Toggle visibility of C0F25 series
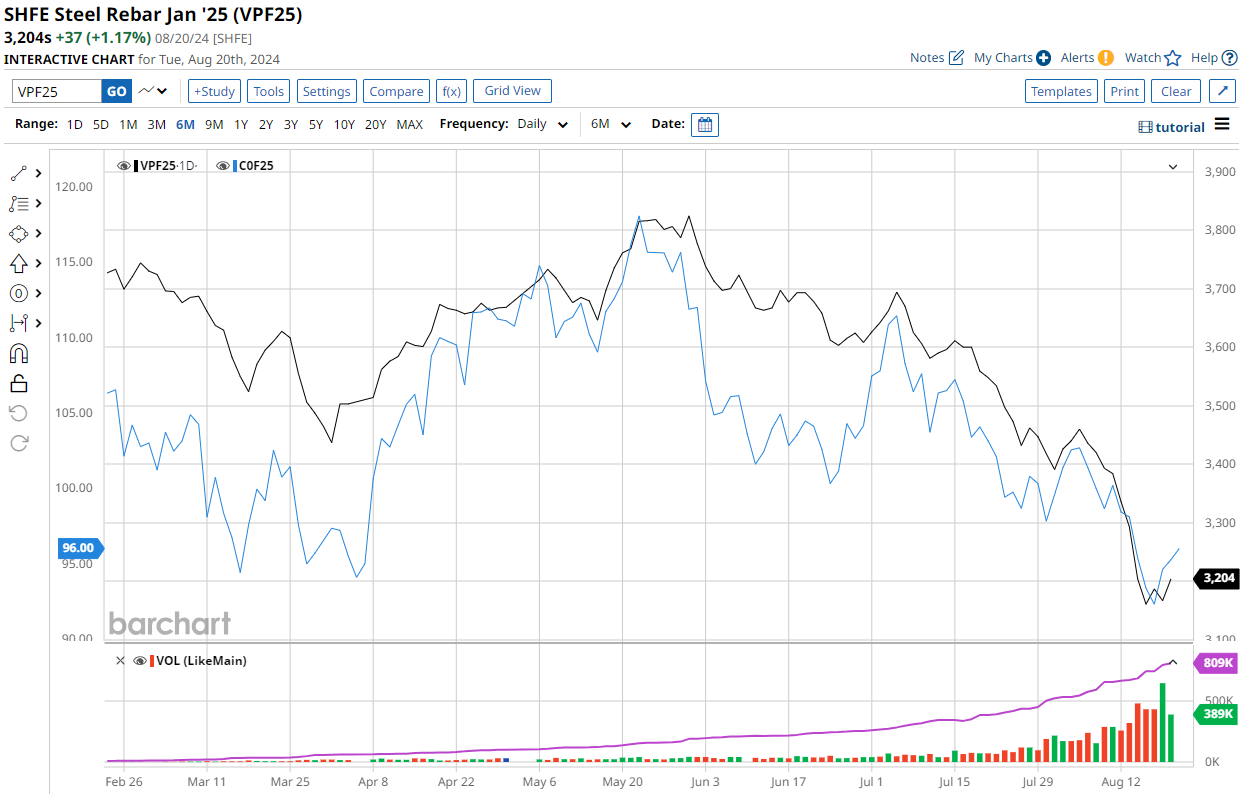 tap(222, 166)
